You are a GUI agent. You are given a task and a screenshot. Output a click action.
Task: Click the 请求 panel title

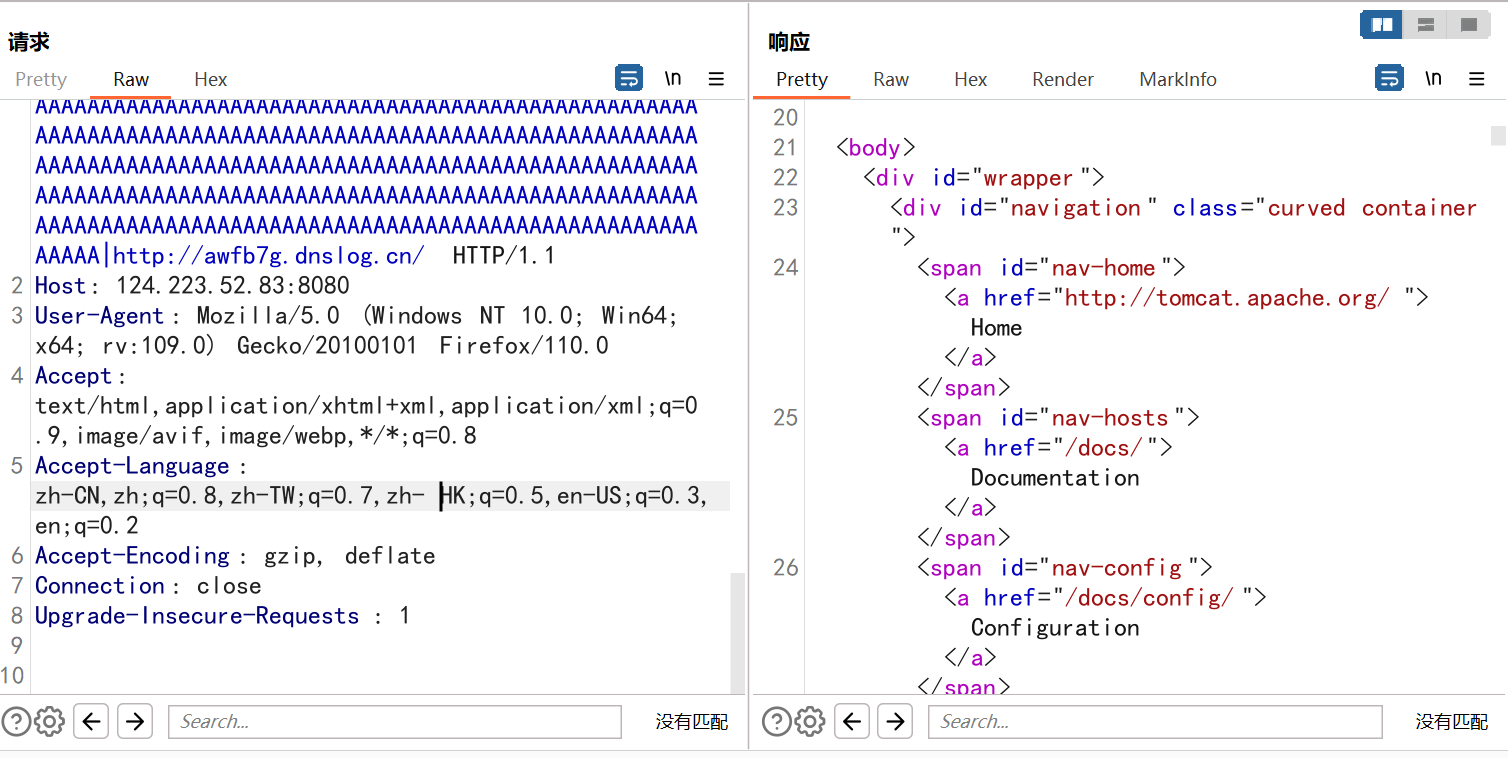(28, 42)
